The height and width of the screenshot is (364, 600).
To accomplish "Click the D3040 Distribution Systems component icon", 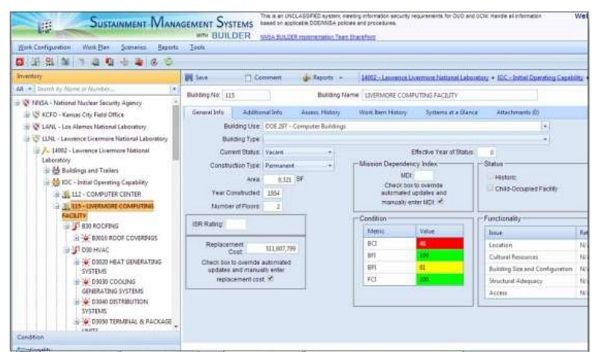I will click(86, 302).
